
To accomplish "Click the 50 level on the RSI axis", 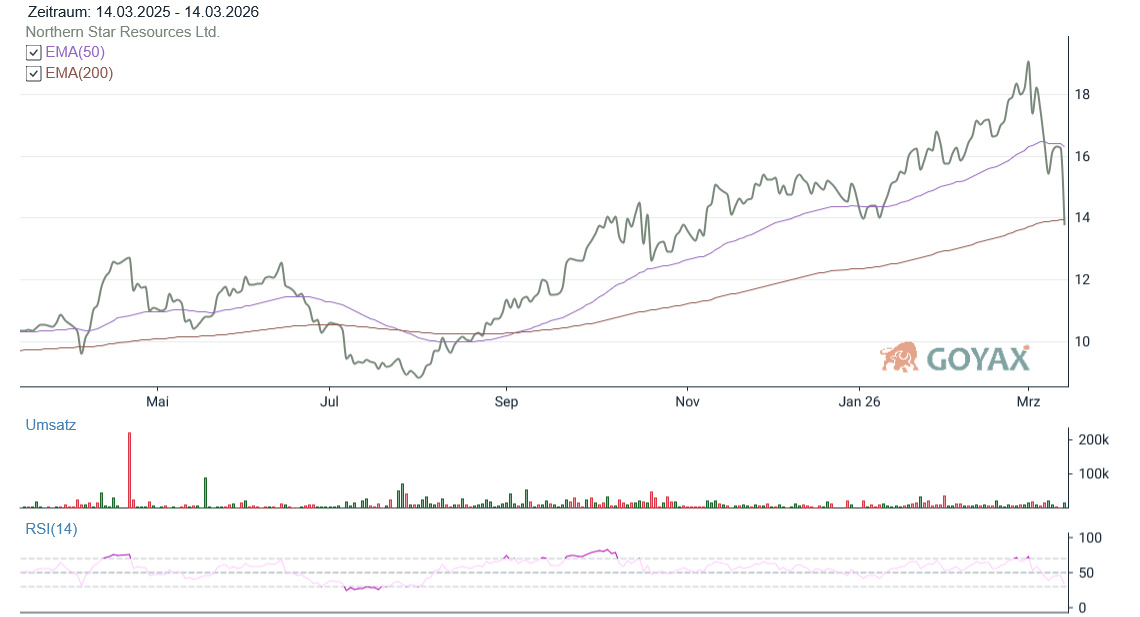I will click(1086, 573).
